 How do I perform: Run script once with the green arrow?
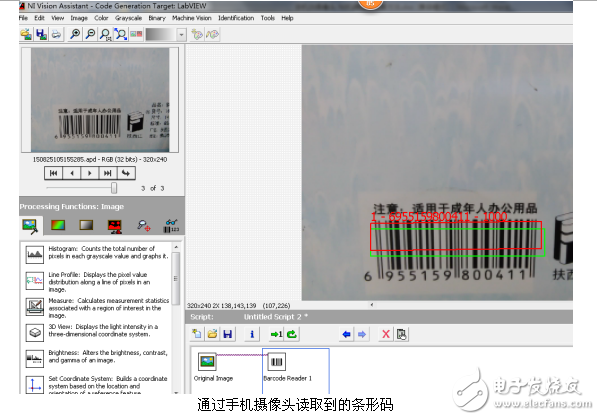pos(276,334)
